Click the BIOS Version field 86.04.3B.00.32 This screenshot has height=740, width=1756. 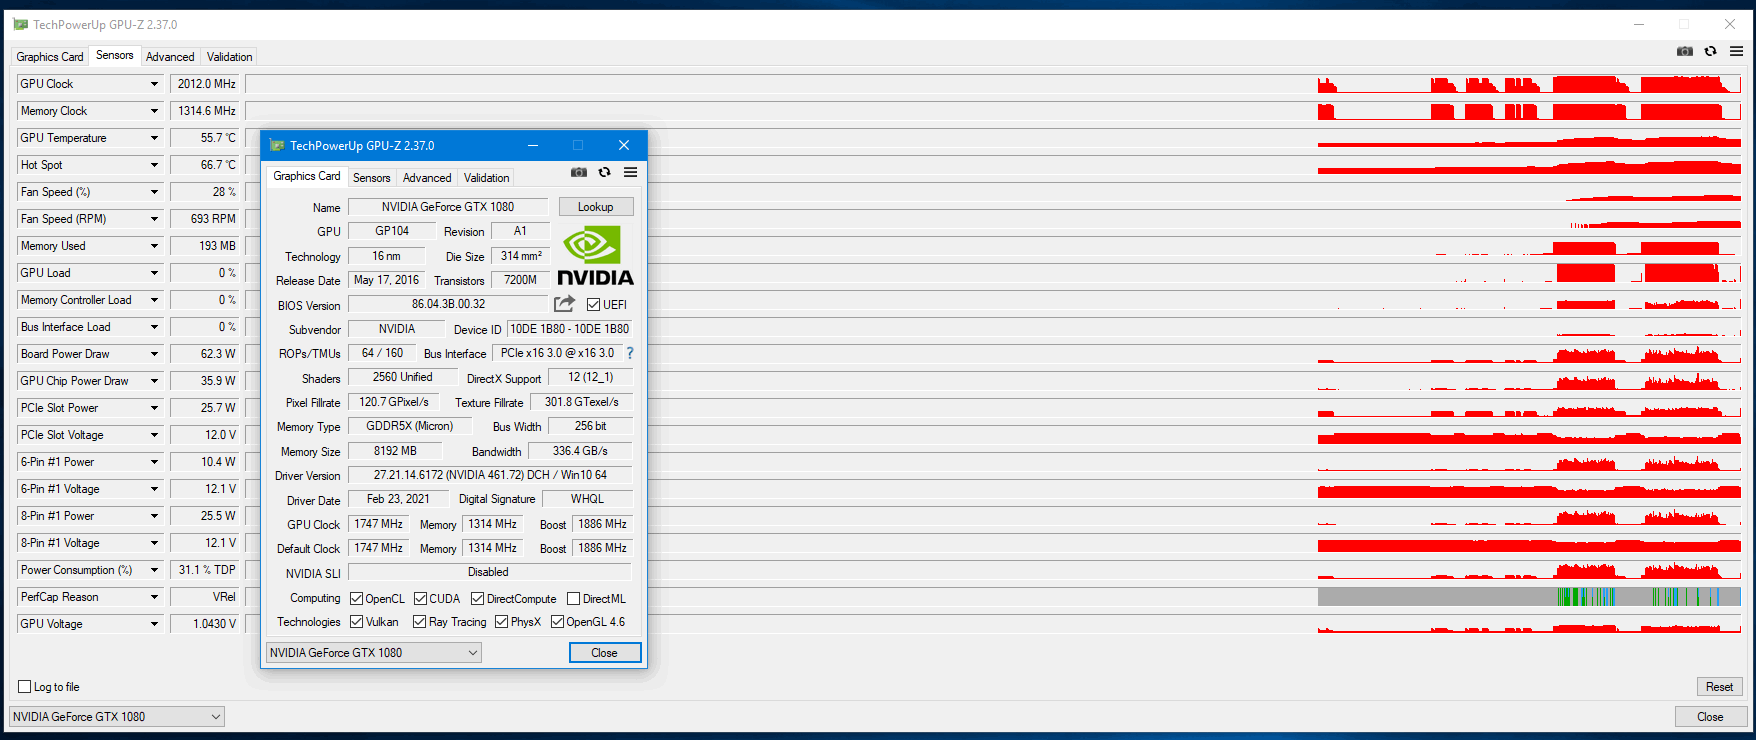point(448,304)
